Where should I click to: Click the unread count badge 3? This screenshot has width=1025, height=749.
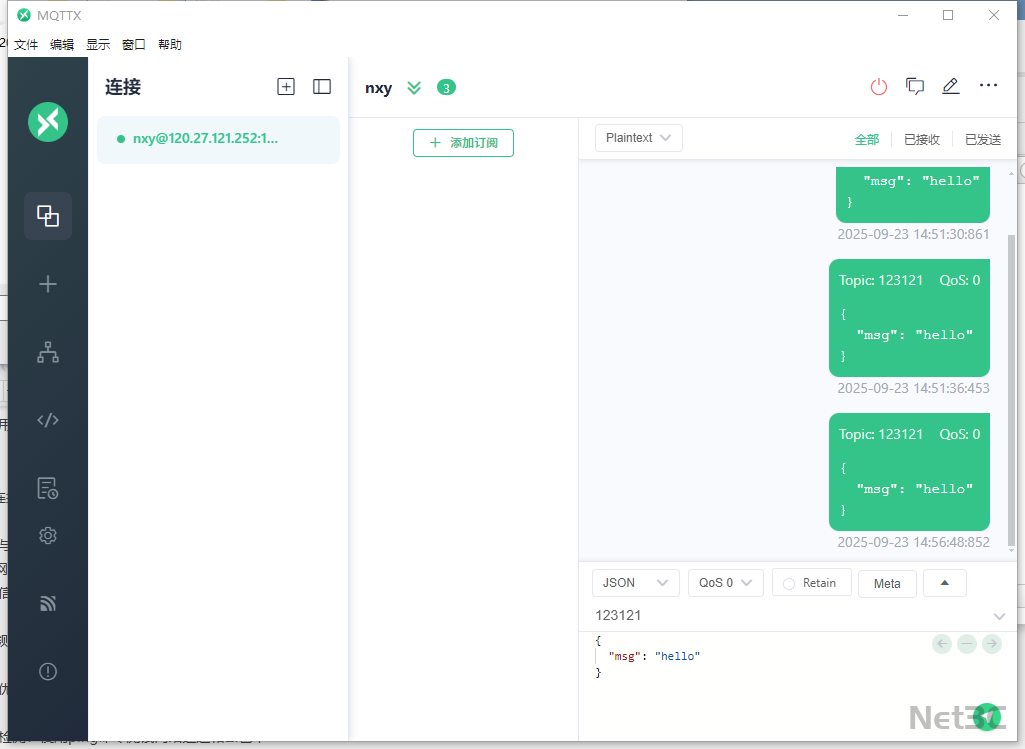[446, 88]
